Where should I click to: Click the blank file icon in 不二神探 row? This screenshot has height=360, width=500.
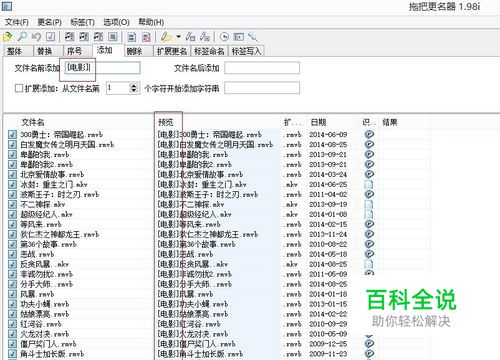click(x=369, y=204)
